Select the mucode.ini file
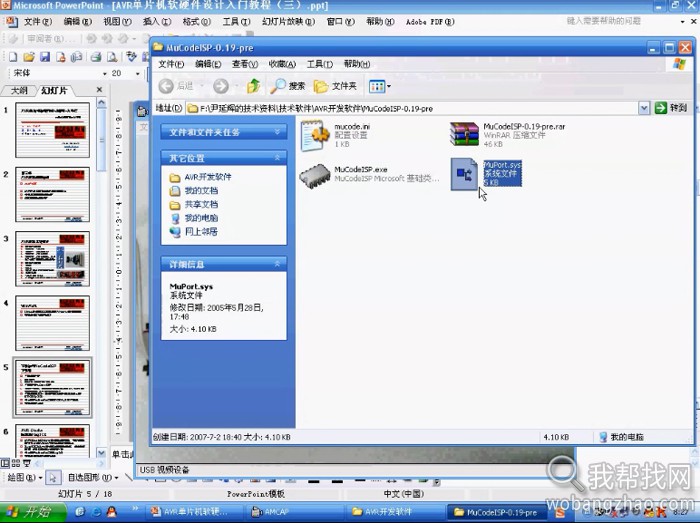 pos(336,135)
